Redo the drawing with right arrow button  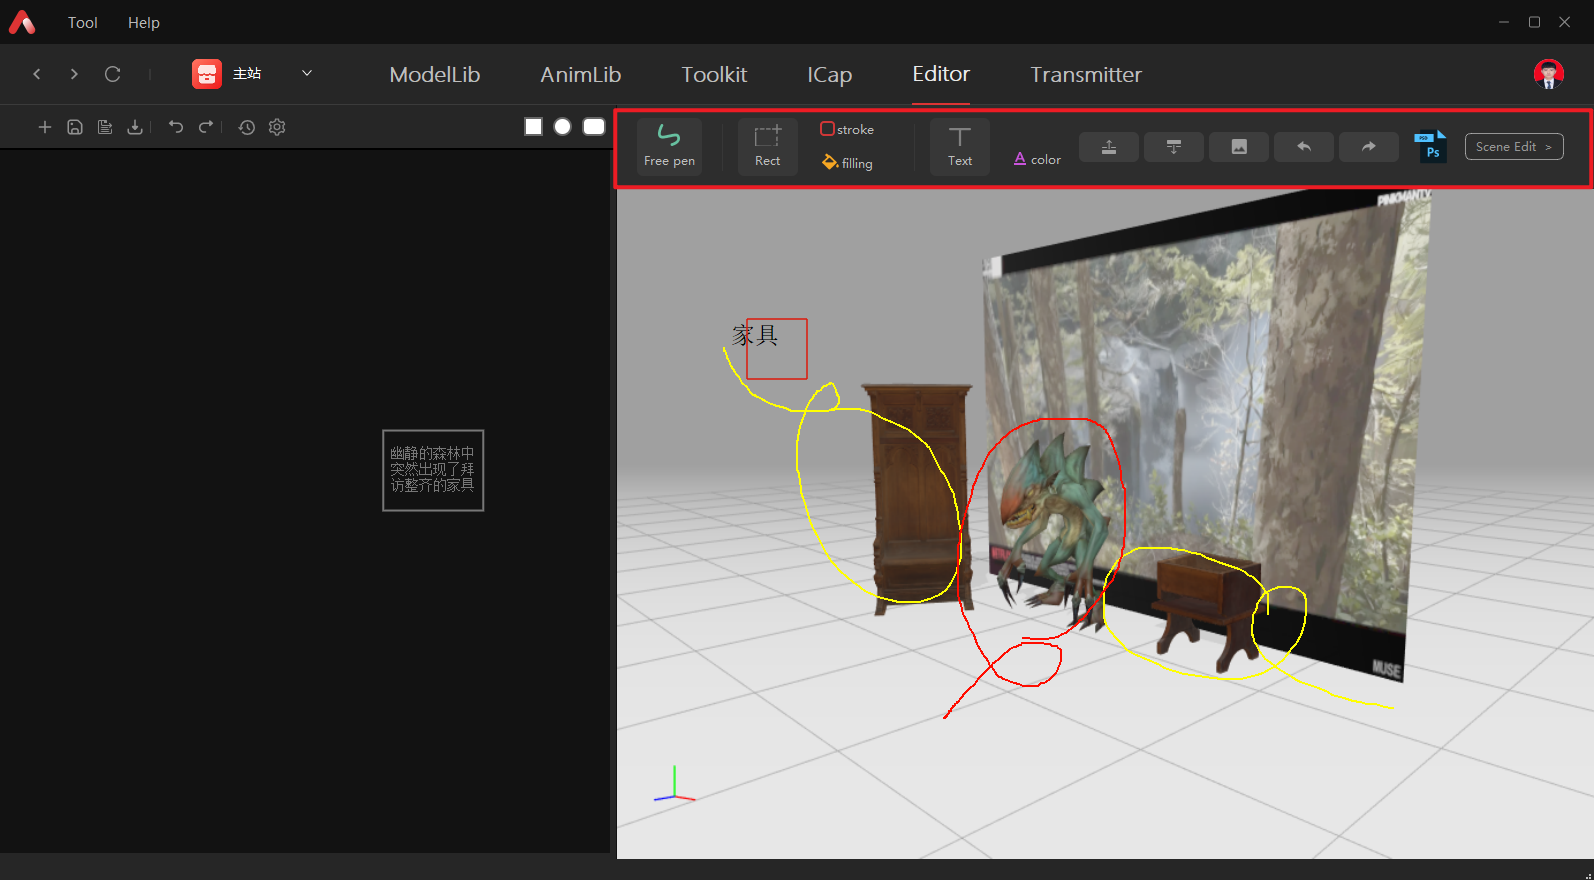(x=1369, y=147)
